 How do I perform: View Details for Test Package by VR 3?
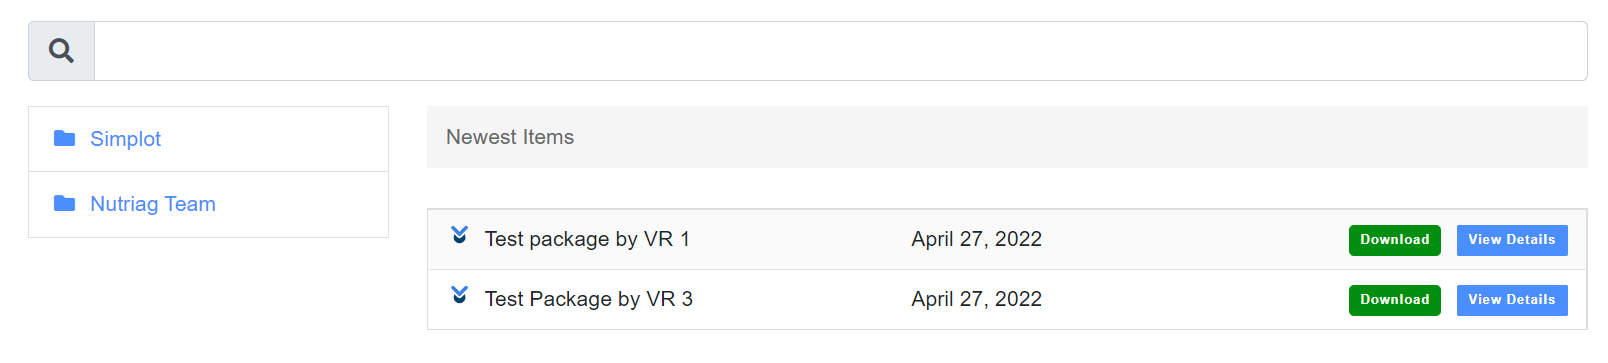pyautogui.click(x=1511, y=300)
